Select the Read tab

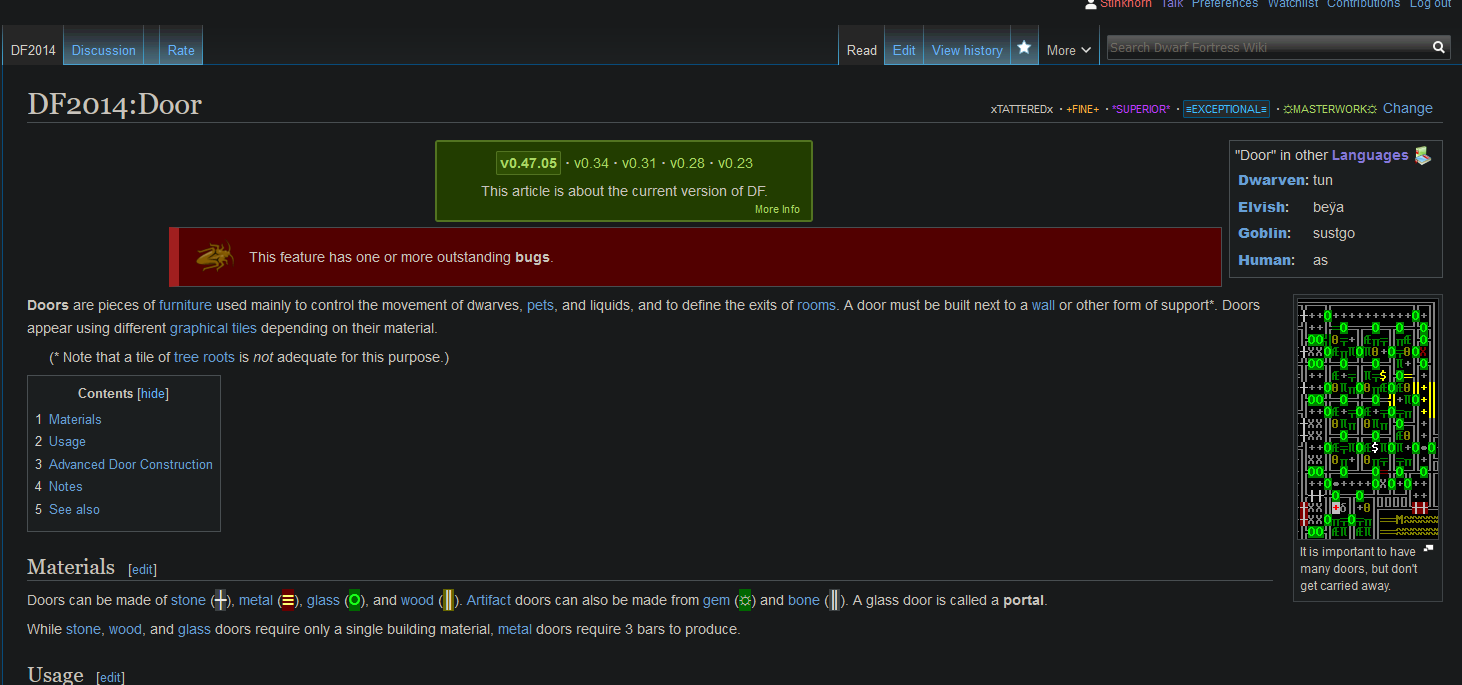pyautogui.click(x=862, y=50)
